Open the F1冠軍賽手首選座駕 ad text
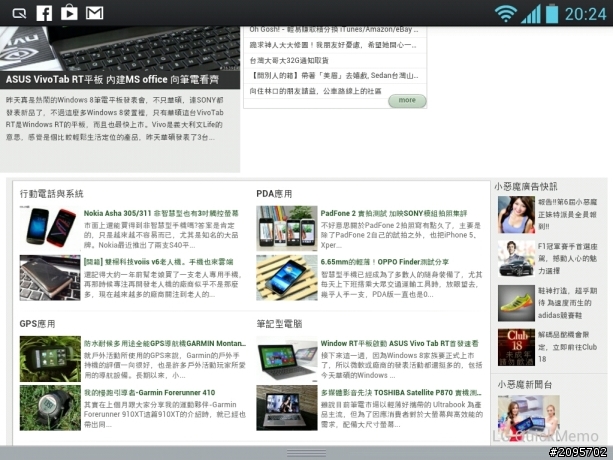The width and height of the screenshot is (613, 460). click(567, 258)
